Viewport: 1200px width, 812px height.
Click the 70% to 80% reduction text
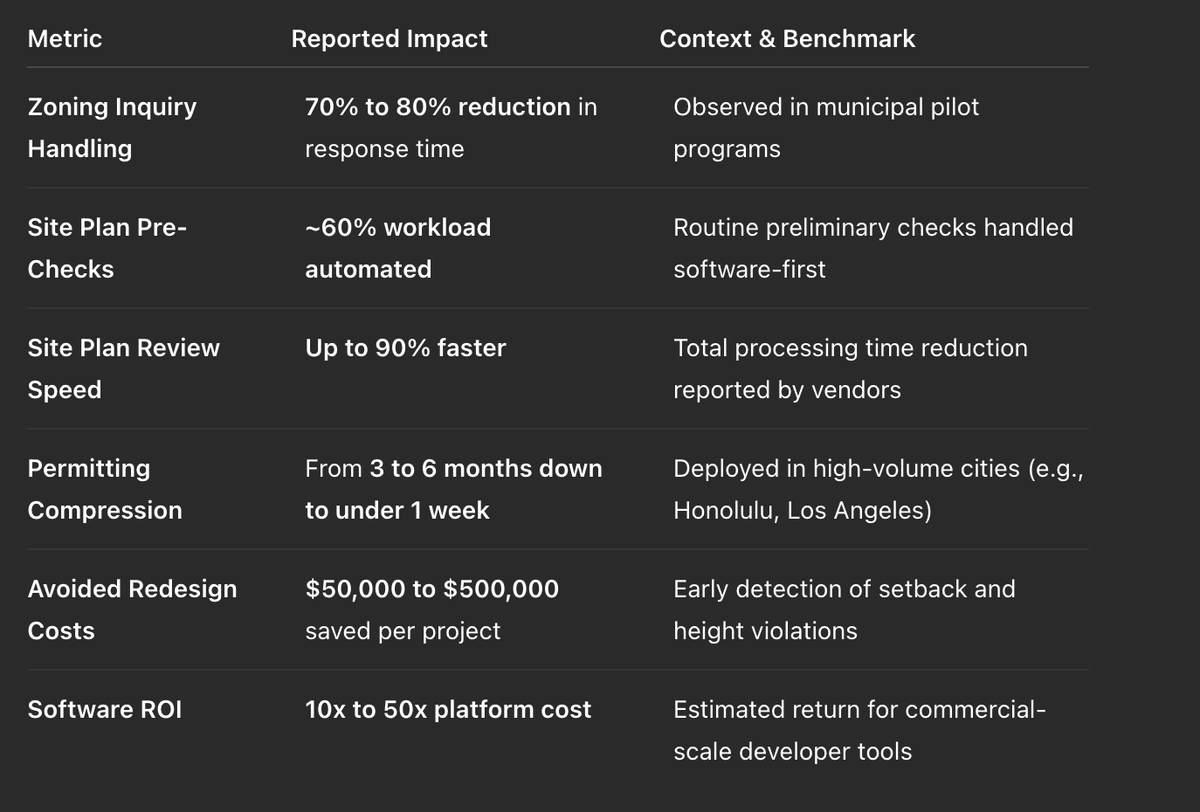coord(438,107)
